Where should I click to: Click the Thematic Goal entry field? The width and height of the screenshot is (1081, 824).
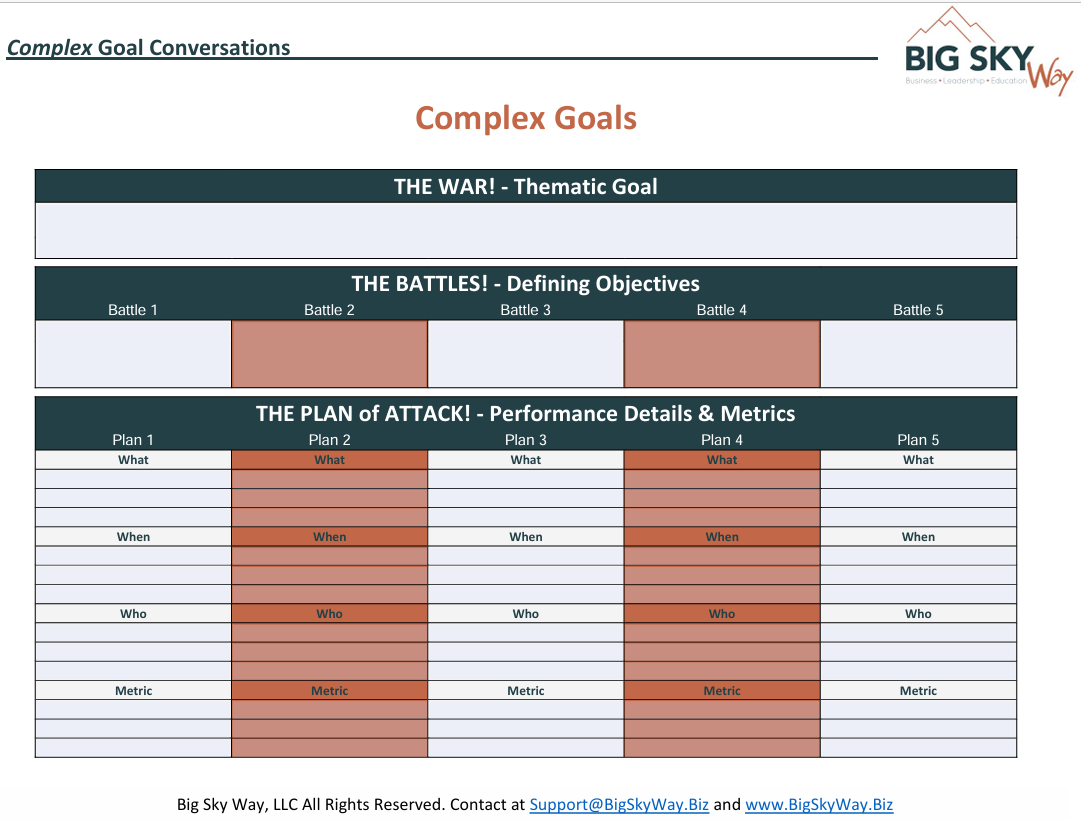(526, 231)
